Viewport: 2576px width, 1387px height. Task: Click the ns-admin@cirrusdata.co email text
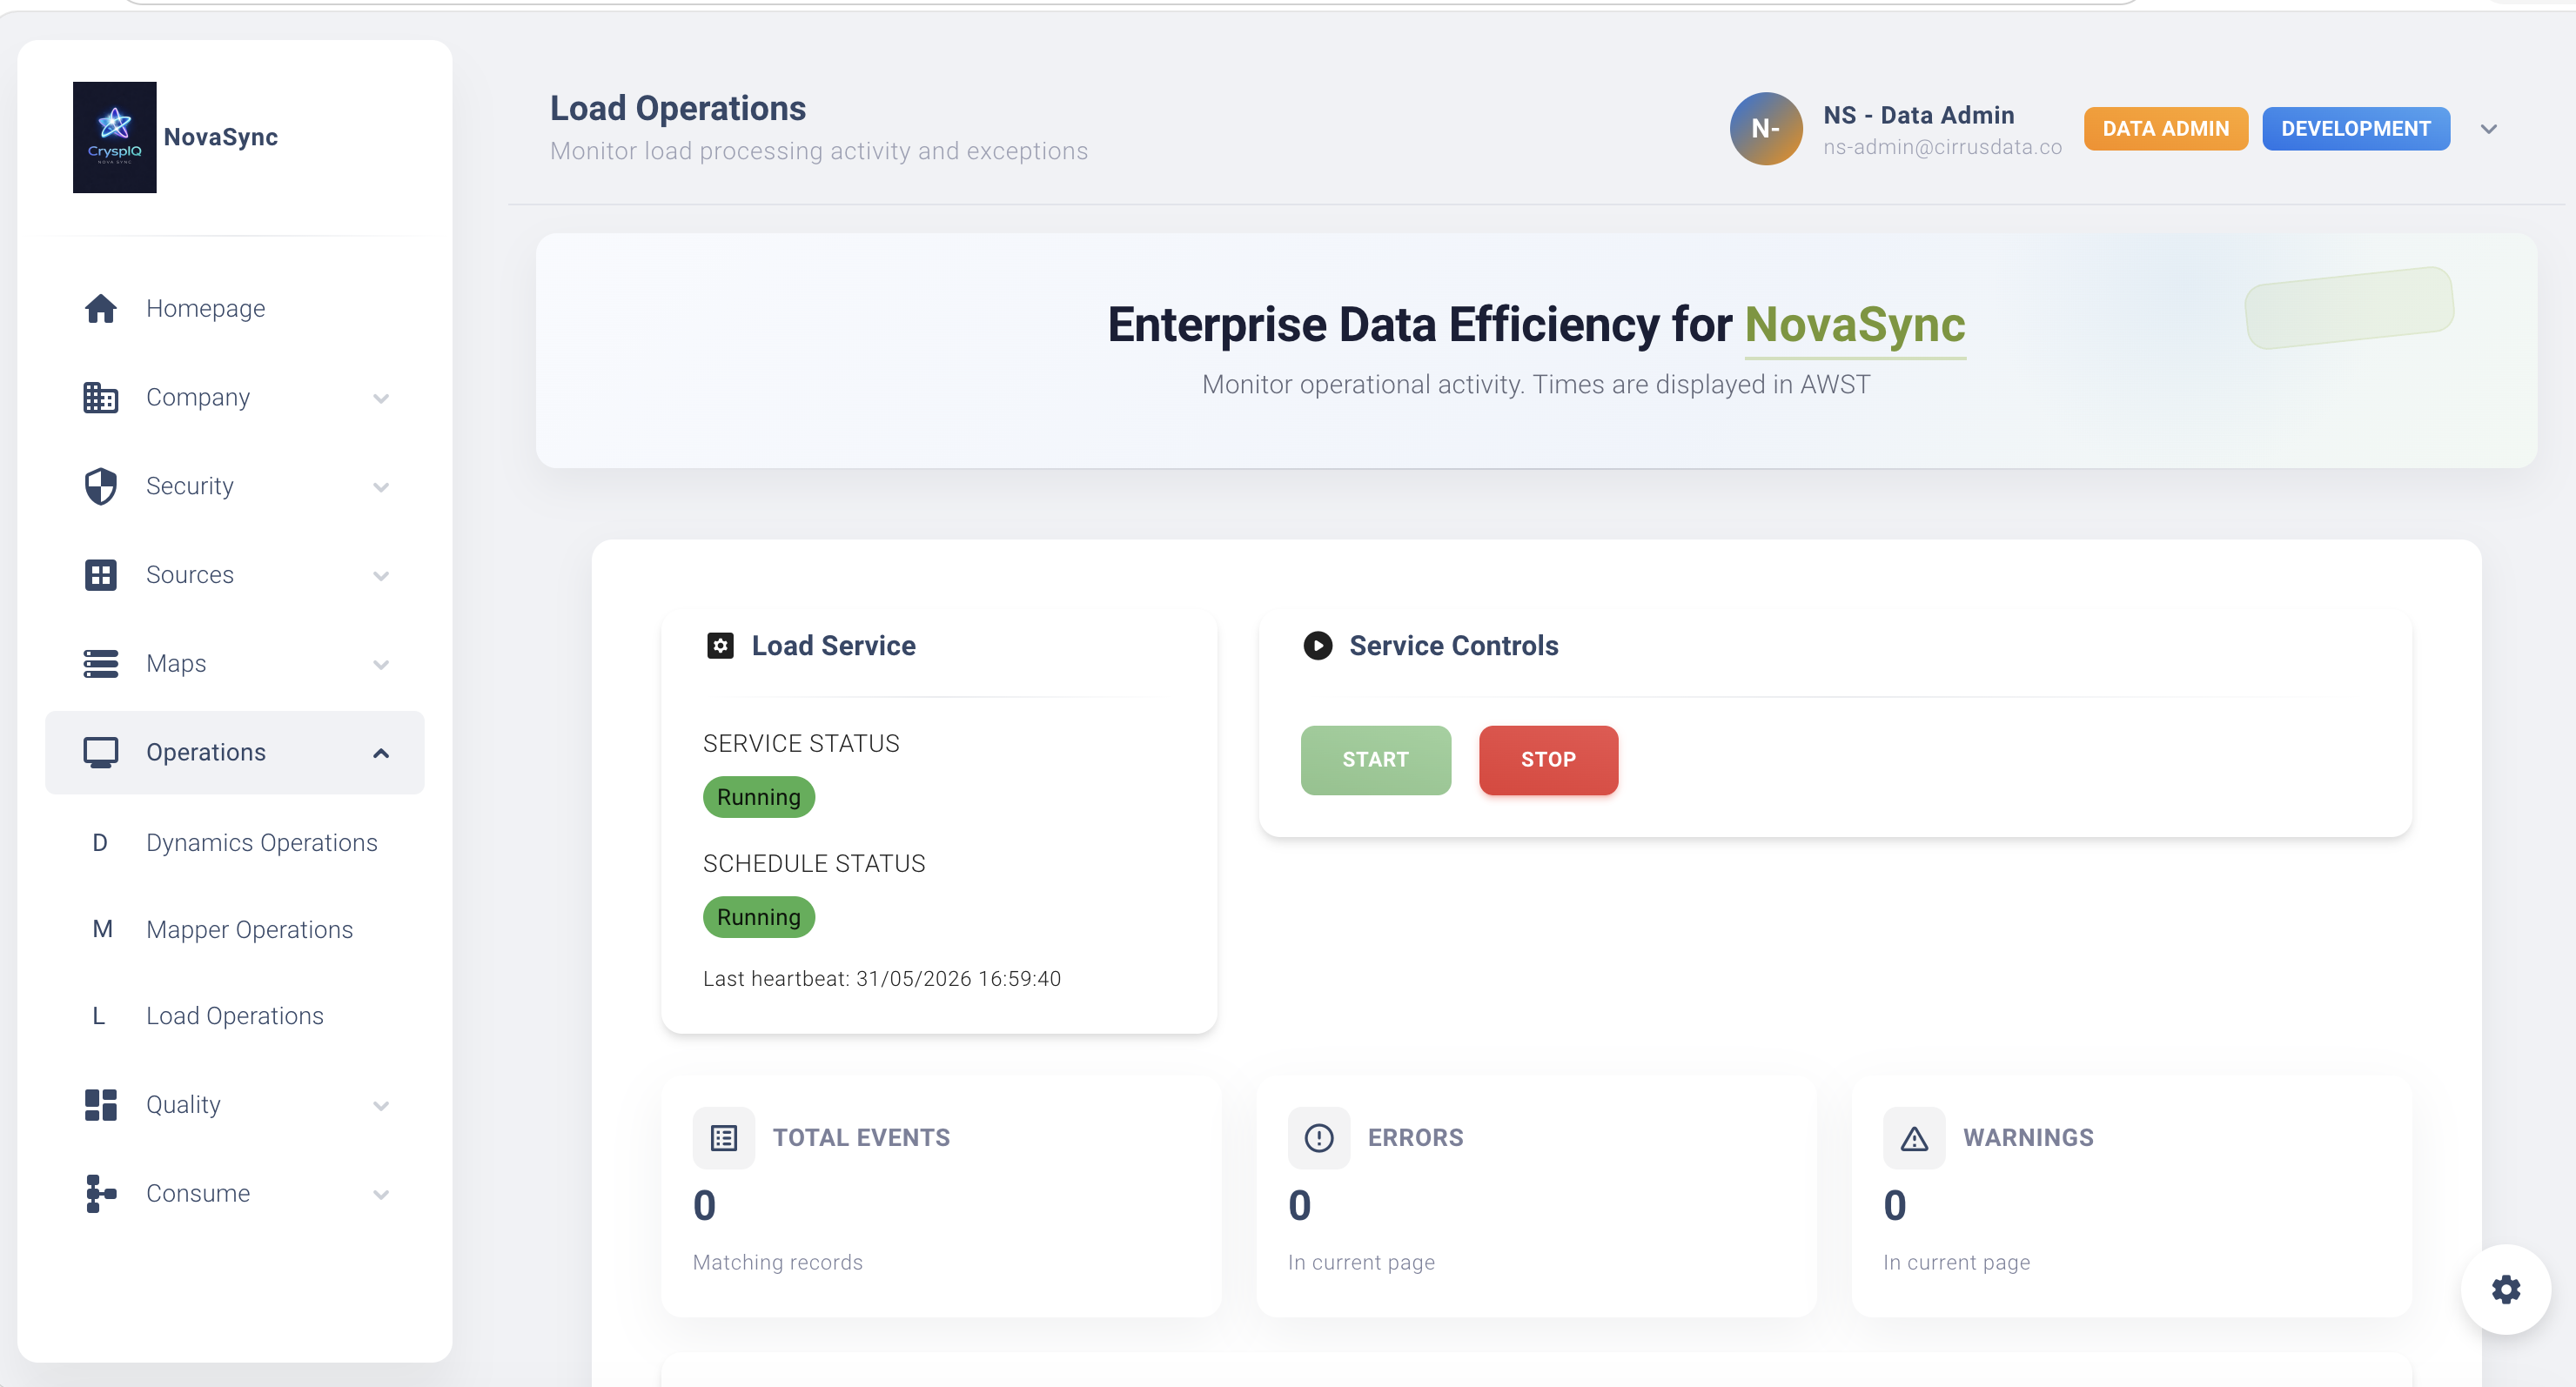tap(1942, 147)
